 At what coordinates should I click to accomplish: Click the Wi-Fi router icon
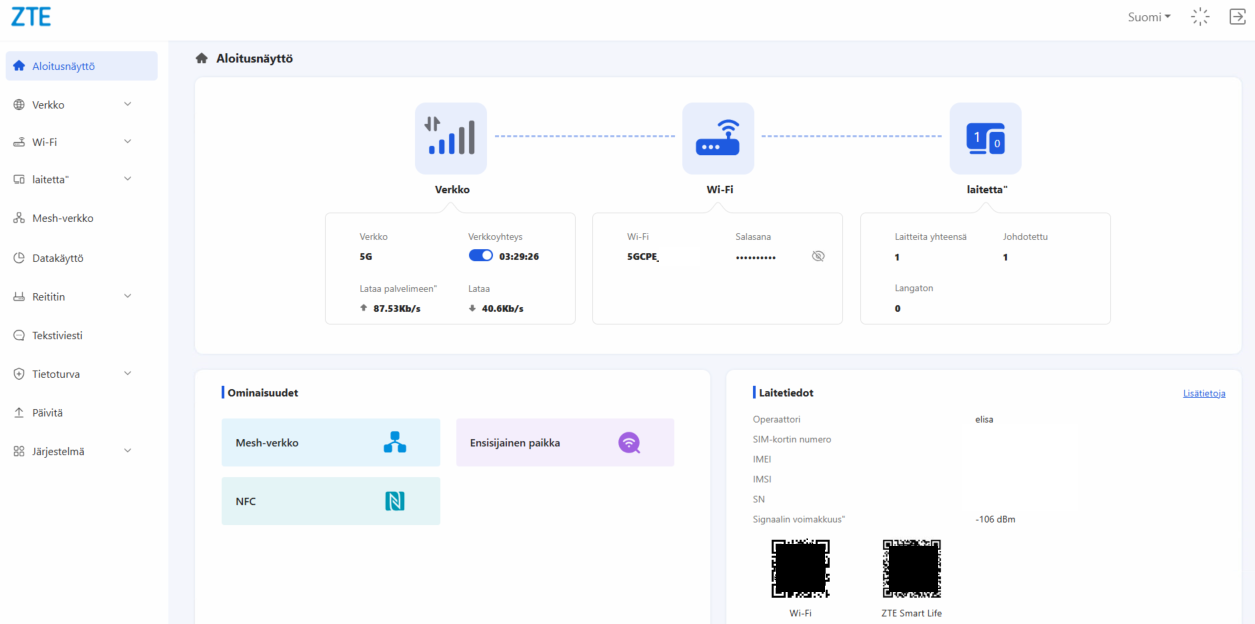pyautogui.click(x=718, y=138)
